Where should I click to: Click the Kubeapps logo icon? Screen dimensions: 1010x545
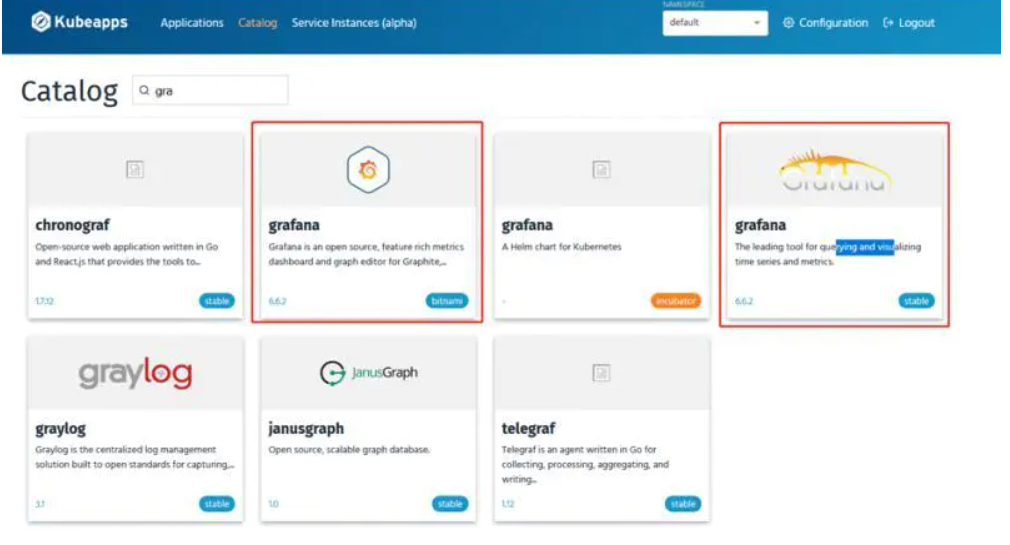(x=41, y=22)
